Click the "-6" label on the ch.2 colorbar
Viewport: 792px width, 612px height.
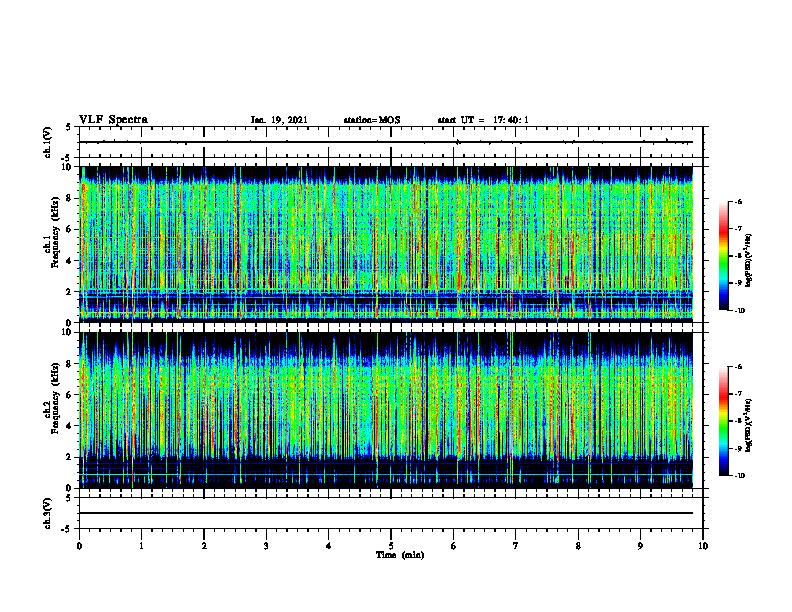click(738, 367)
